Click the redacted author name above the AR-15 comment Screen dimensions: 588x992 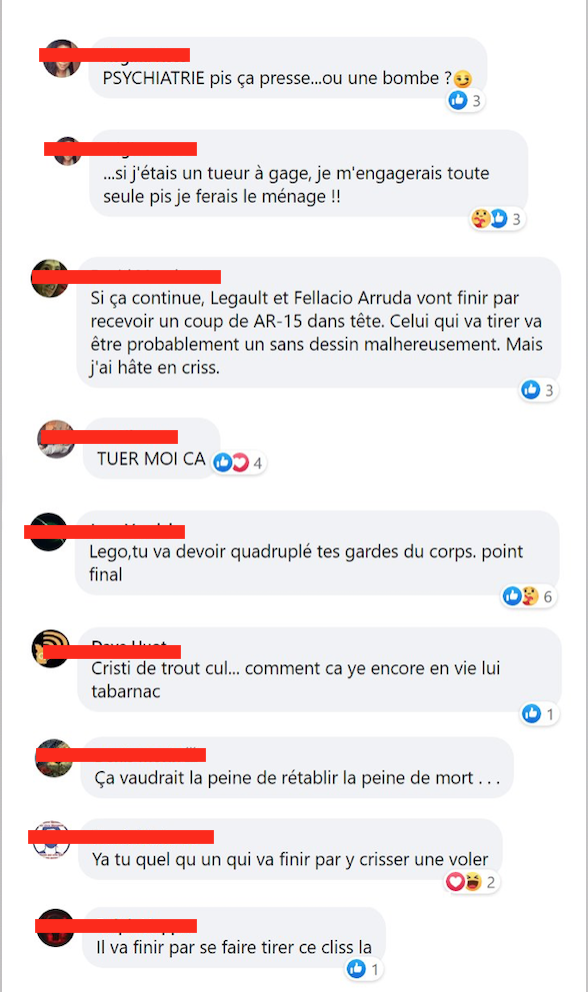(126, 276)
